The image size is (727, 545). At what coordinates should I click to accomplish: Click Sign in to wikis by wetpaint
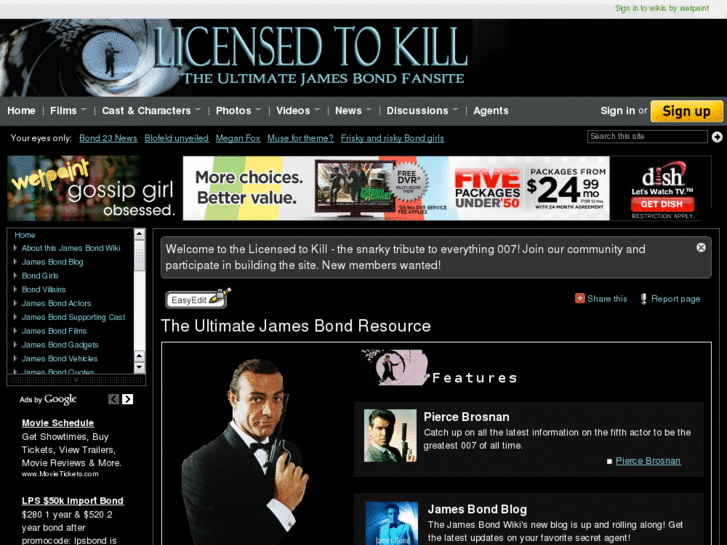pos(662,8)
